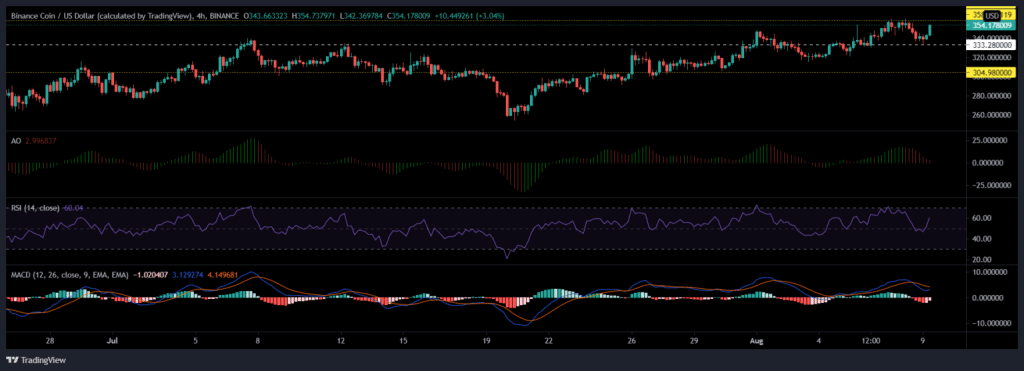Click the open value O343.663323
The width and height of the screenshot is (1024, 371).
[266, 16]
